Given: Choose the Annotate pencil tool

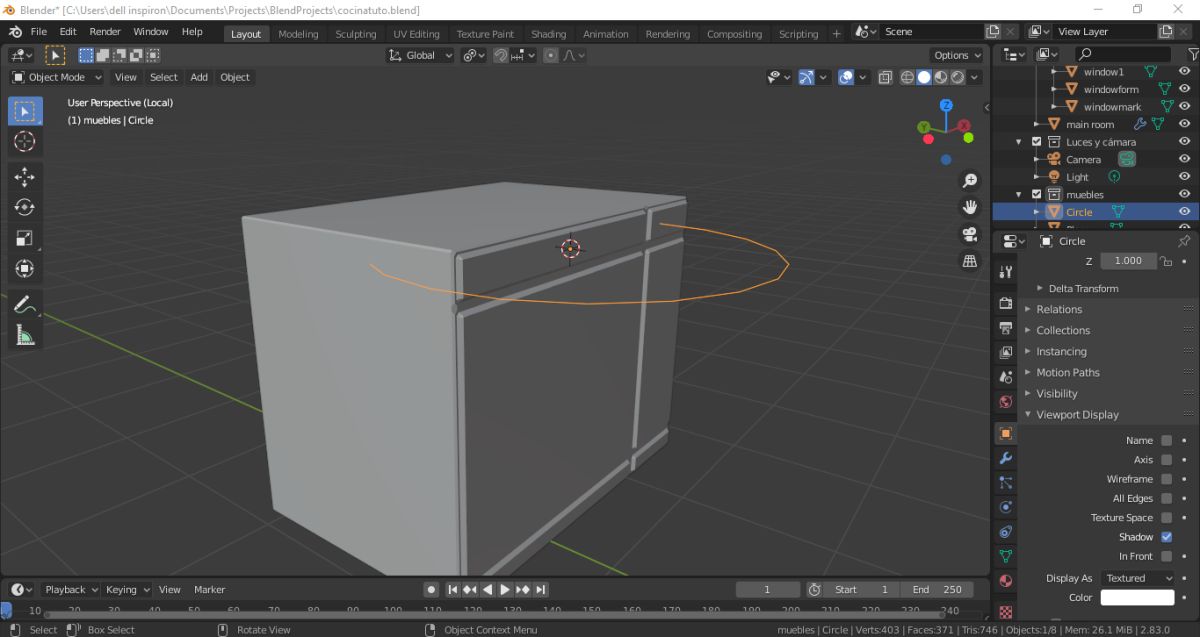Looking at the screenshot, I should [25, 305].
